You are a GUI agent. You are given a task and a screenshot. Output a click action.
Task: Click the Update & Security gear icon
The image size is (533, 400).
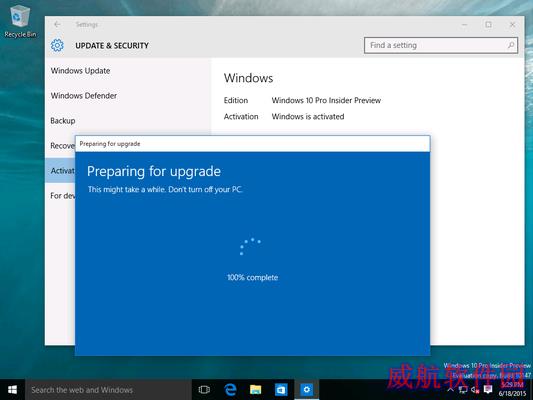click(x=57, y=45)
